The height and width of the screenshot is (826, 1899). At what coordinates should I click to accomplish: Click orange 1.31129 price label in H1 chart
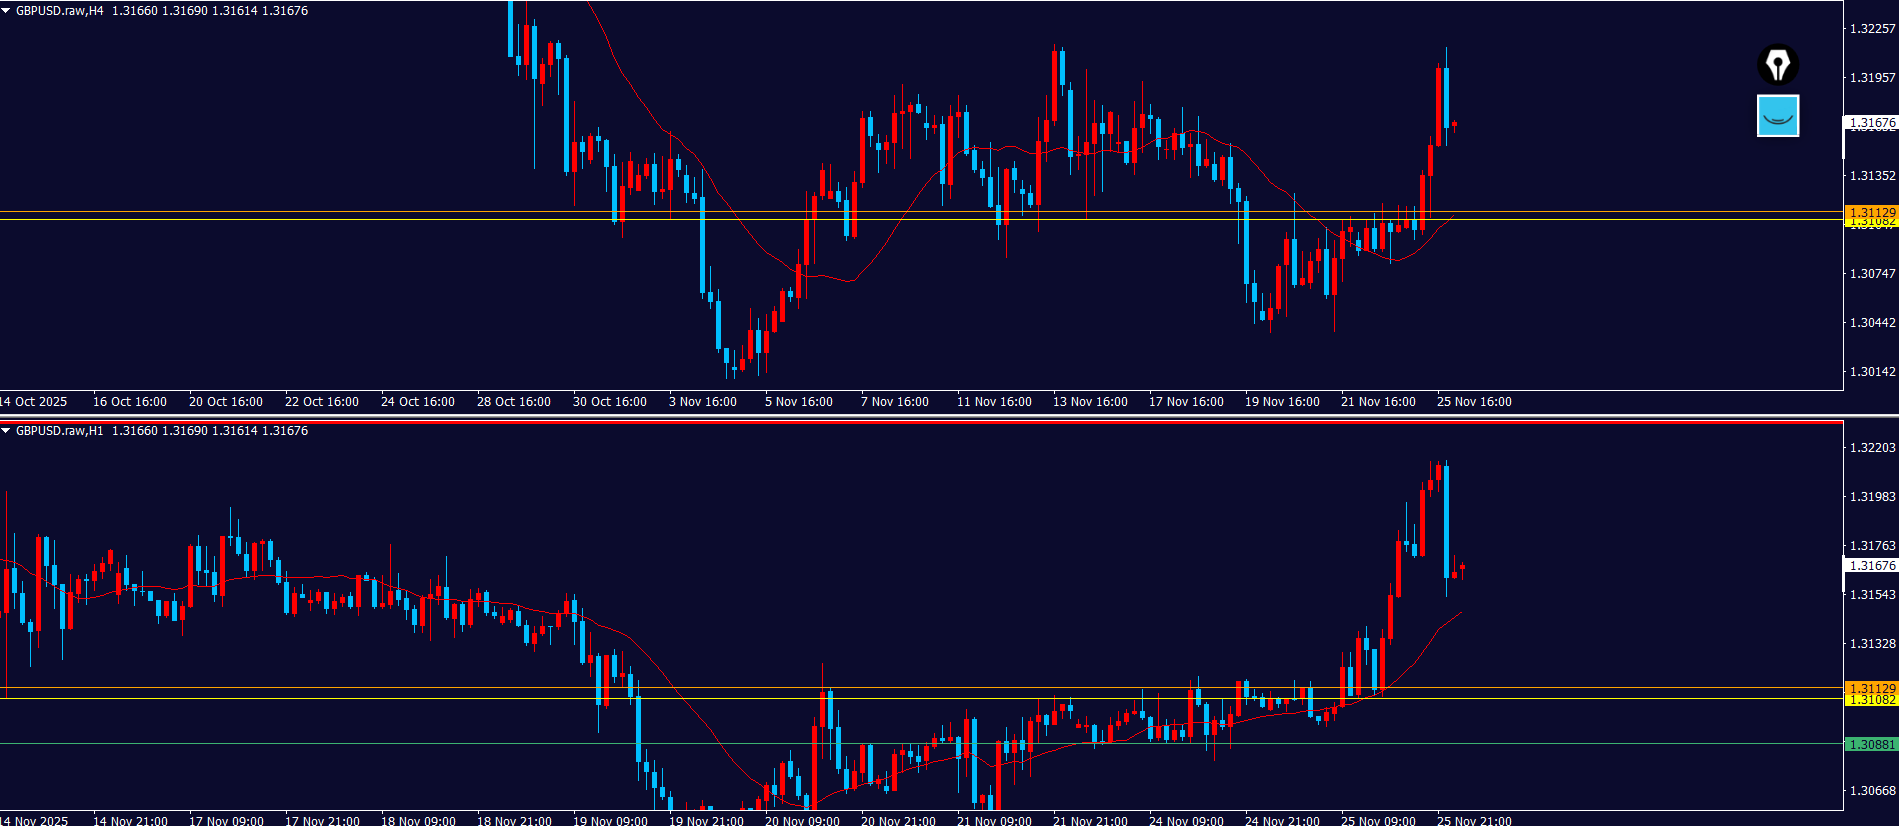click(1871, 688)
